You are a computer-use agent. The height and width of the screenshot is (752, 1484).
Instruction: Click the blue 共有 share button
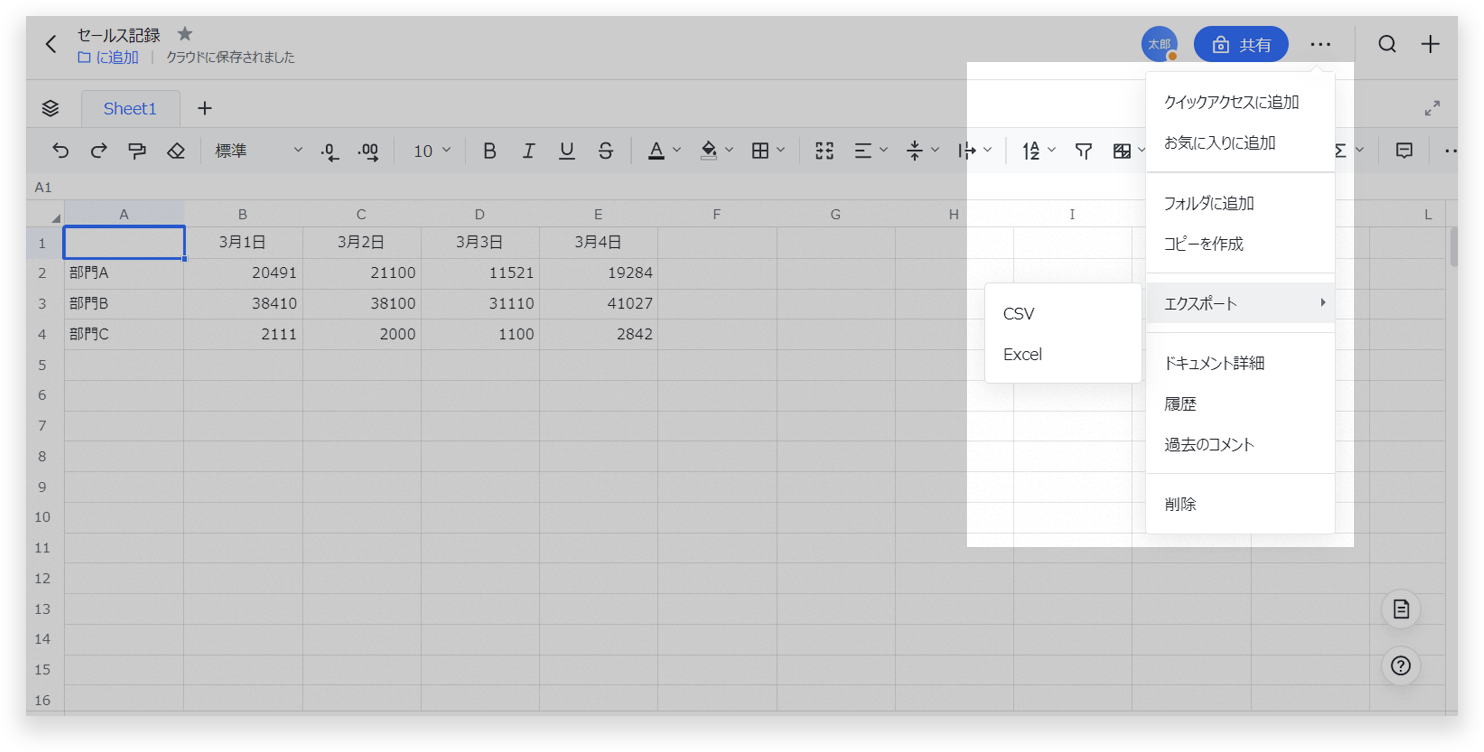coord(1241,45)
